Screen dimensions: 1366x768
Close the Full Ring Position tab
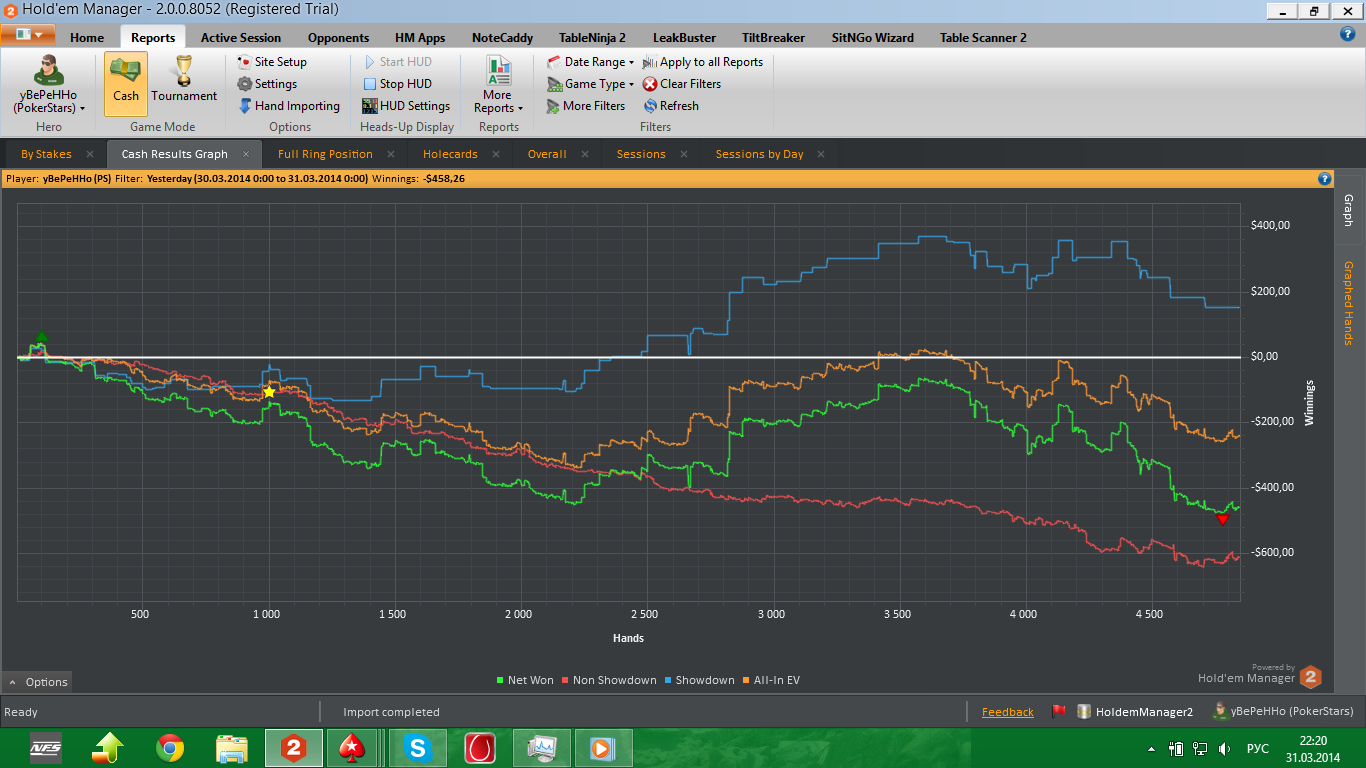[x=391, y=154]
